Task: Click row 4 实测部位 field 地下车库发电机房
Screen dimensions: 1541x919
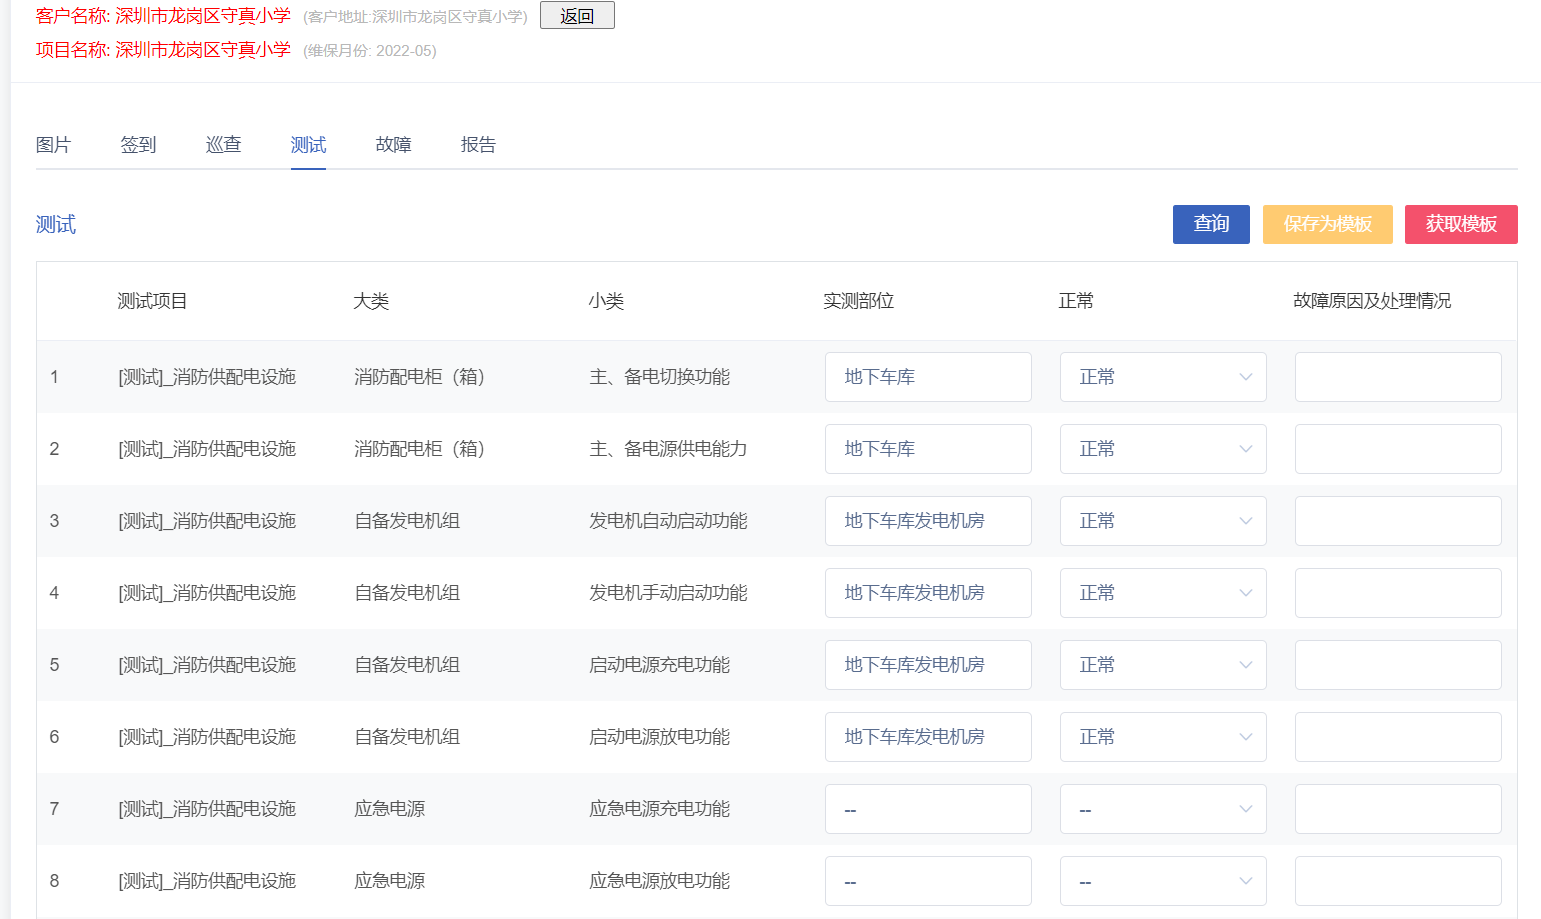Action: (927, 593)
